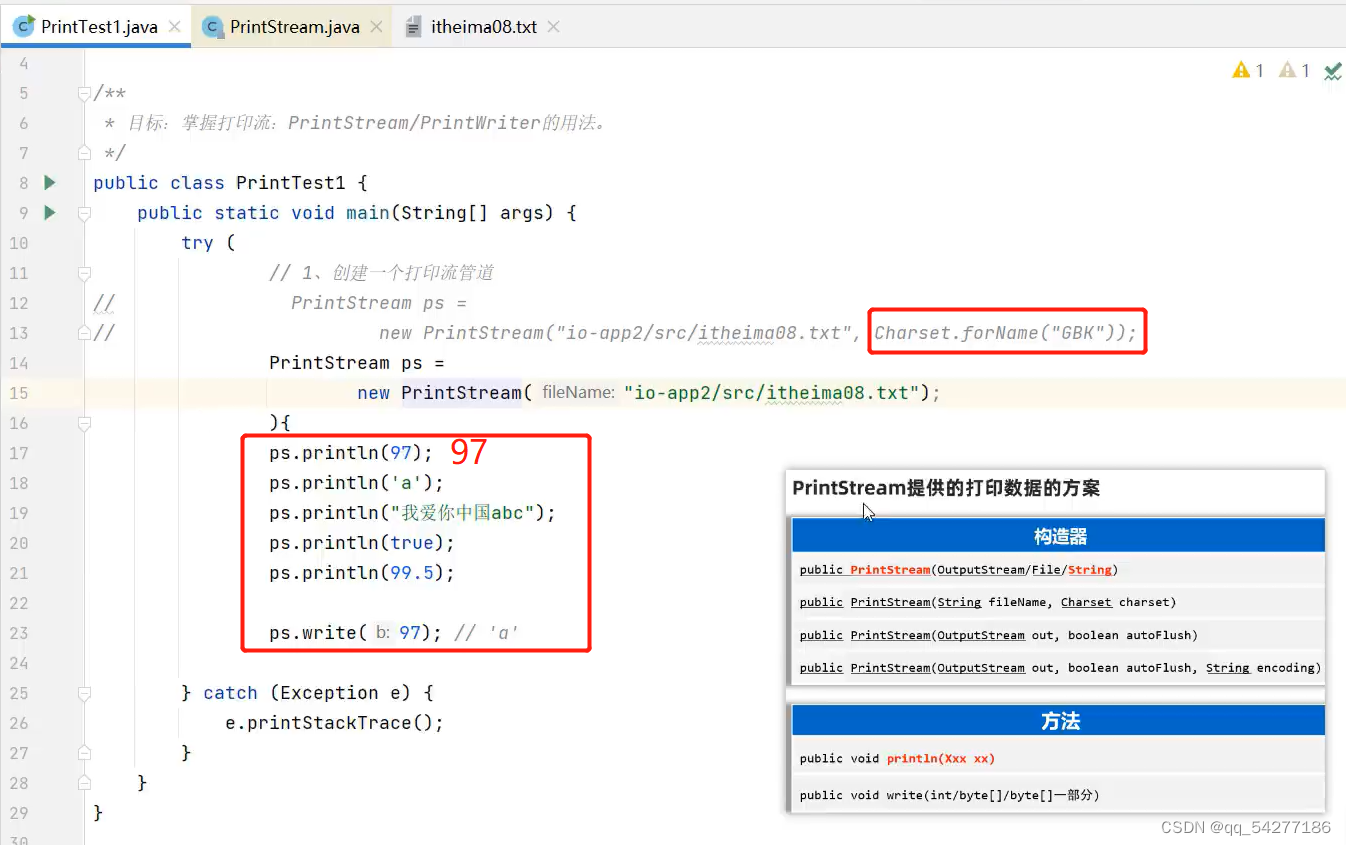Collapse the catch block at line 25
The height and width of the screenshot is (845, 1346).
click(x=84, y=693)
